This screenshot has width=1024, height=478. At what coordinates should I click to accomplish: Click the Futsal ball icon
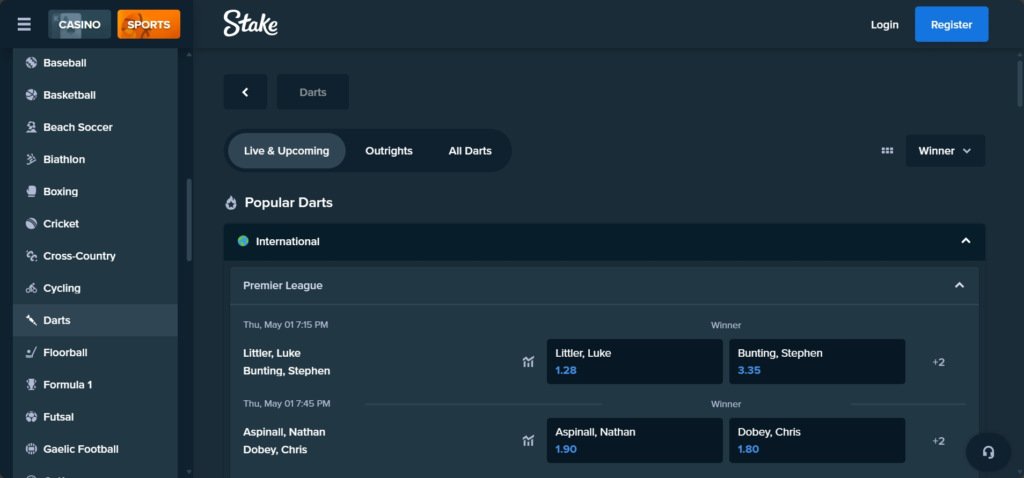[31, 417]
